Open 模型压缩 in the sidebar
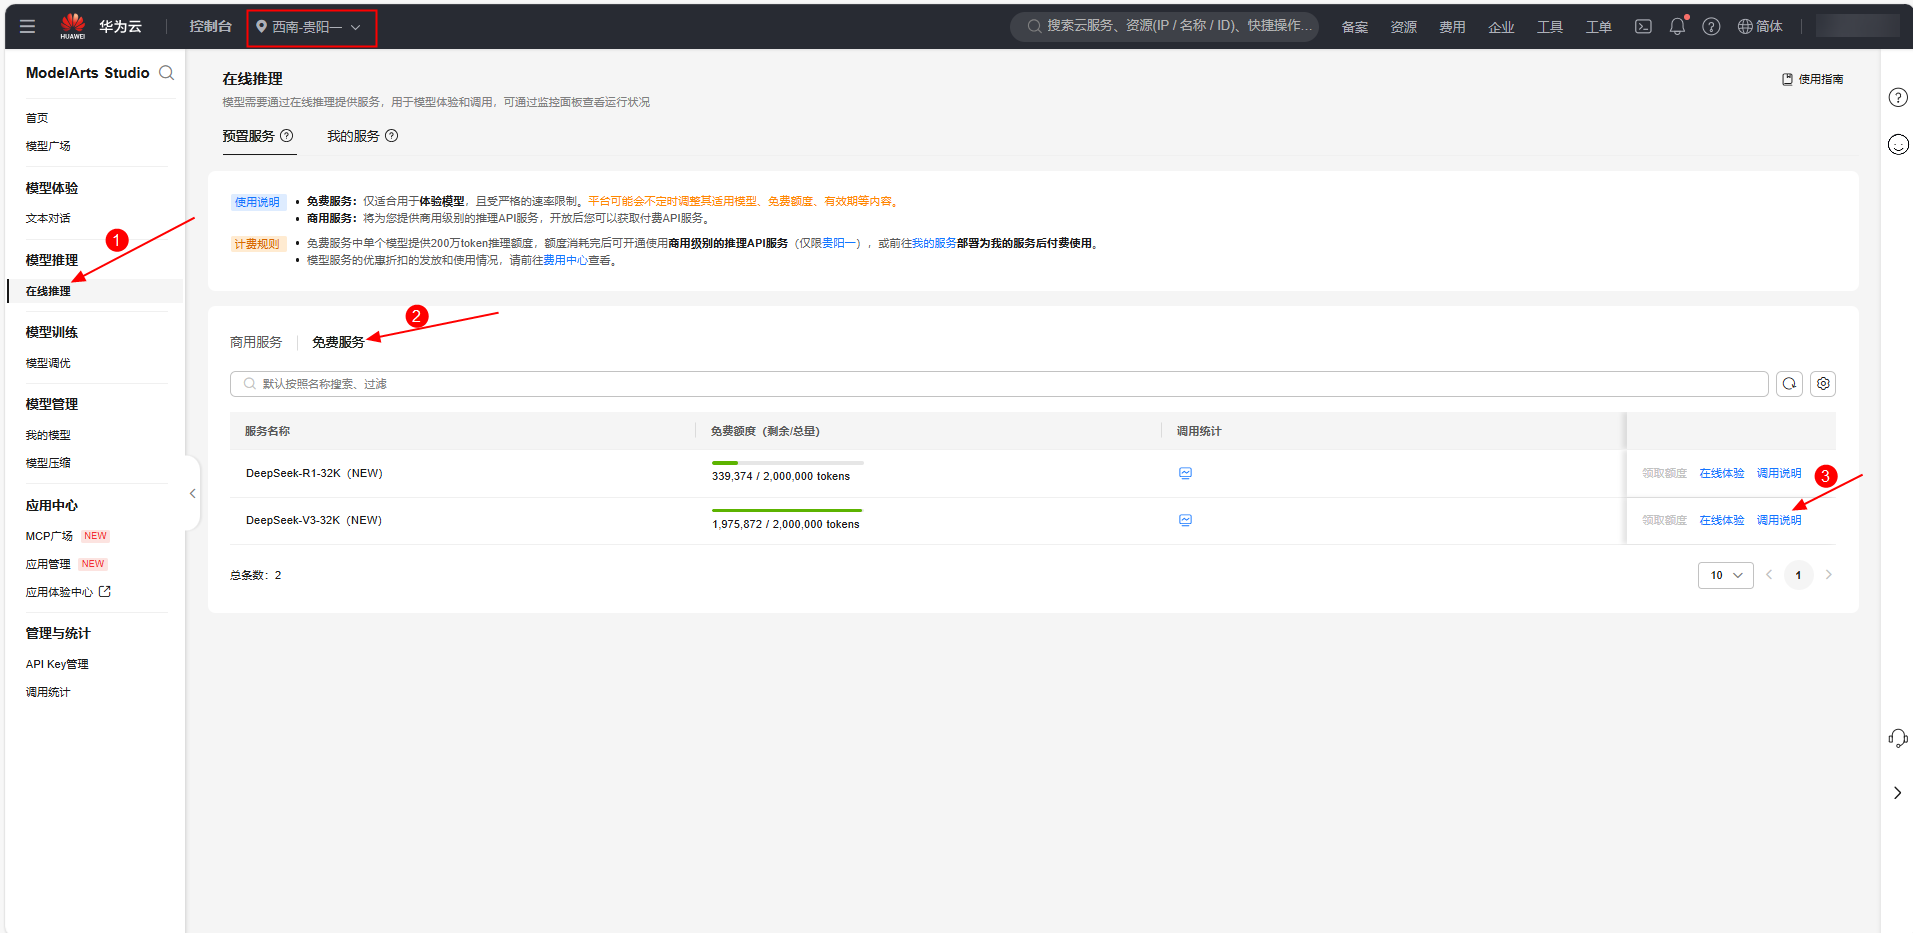 coord(48,463)
